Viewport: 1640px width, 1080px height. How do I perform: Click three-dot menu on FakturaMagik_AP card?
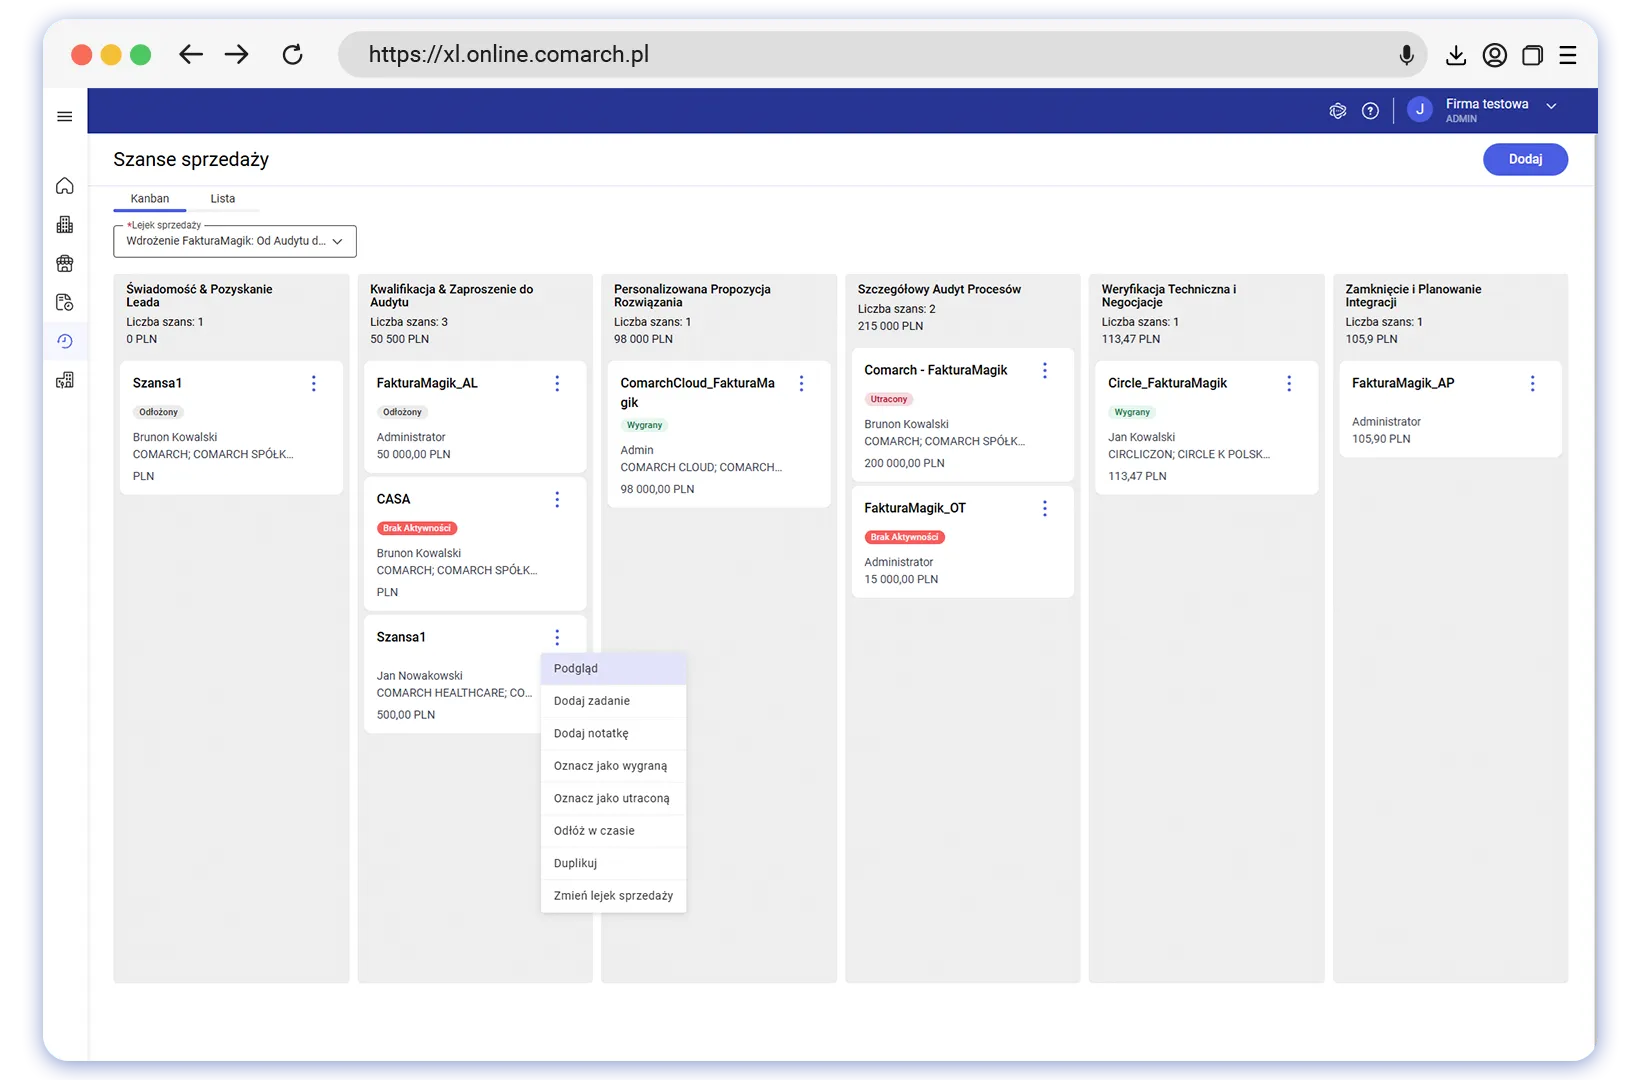click(x=1532, y=383)
